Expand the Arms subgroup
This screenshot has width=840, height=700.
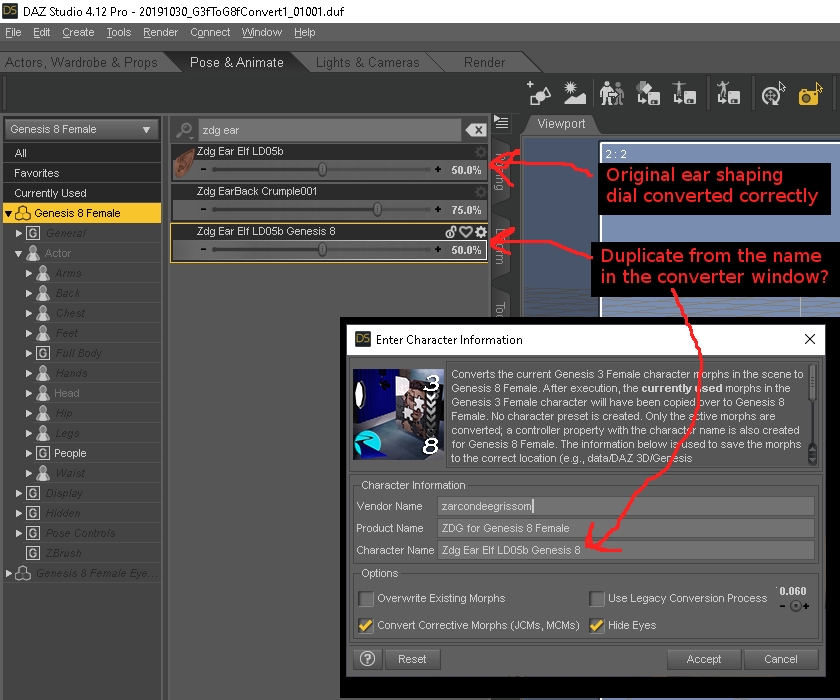click(x=29, y=273)
